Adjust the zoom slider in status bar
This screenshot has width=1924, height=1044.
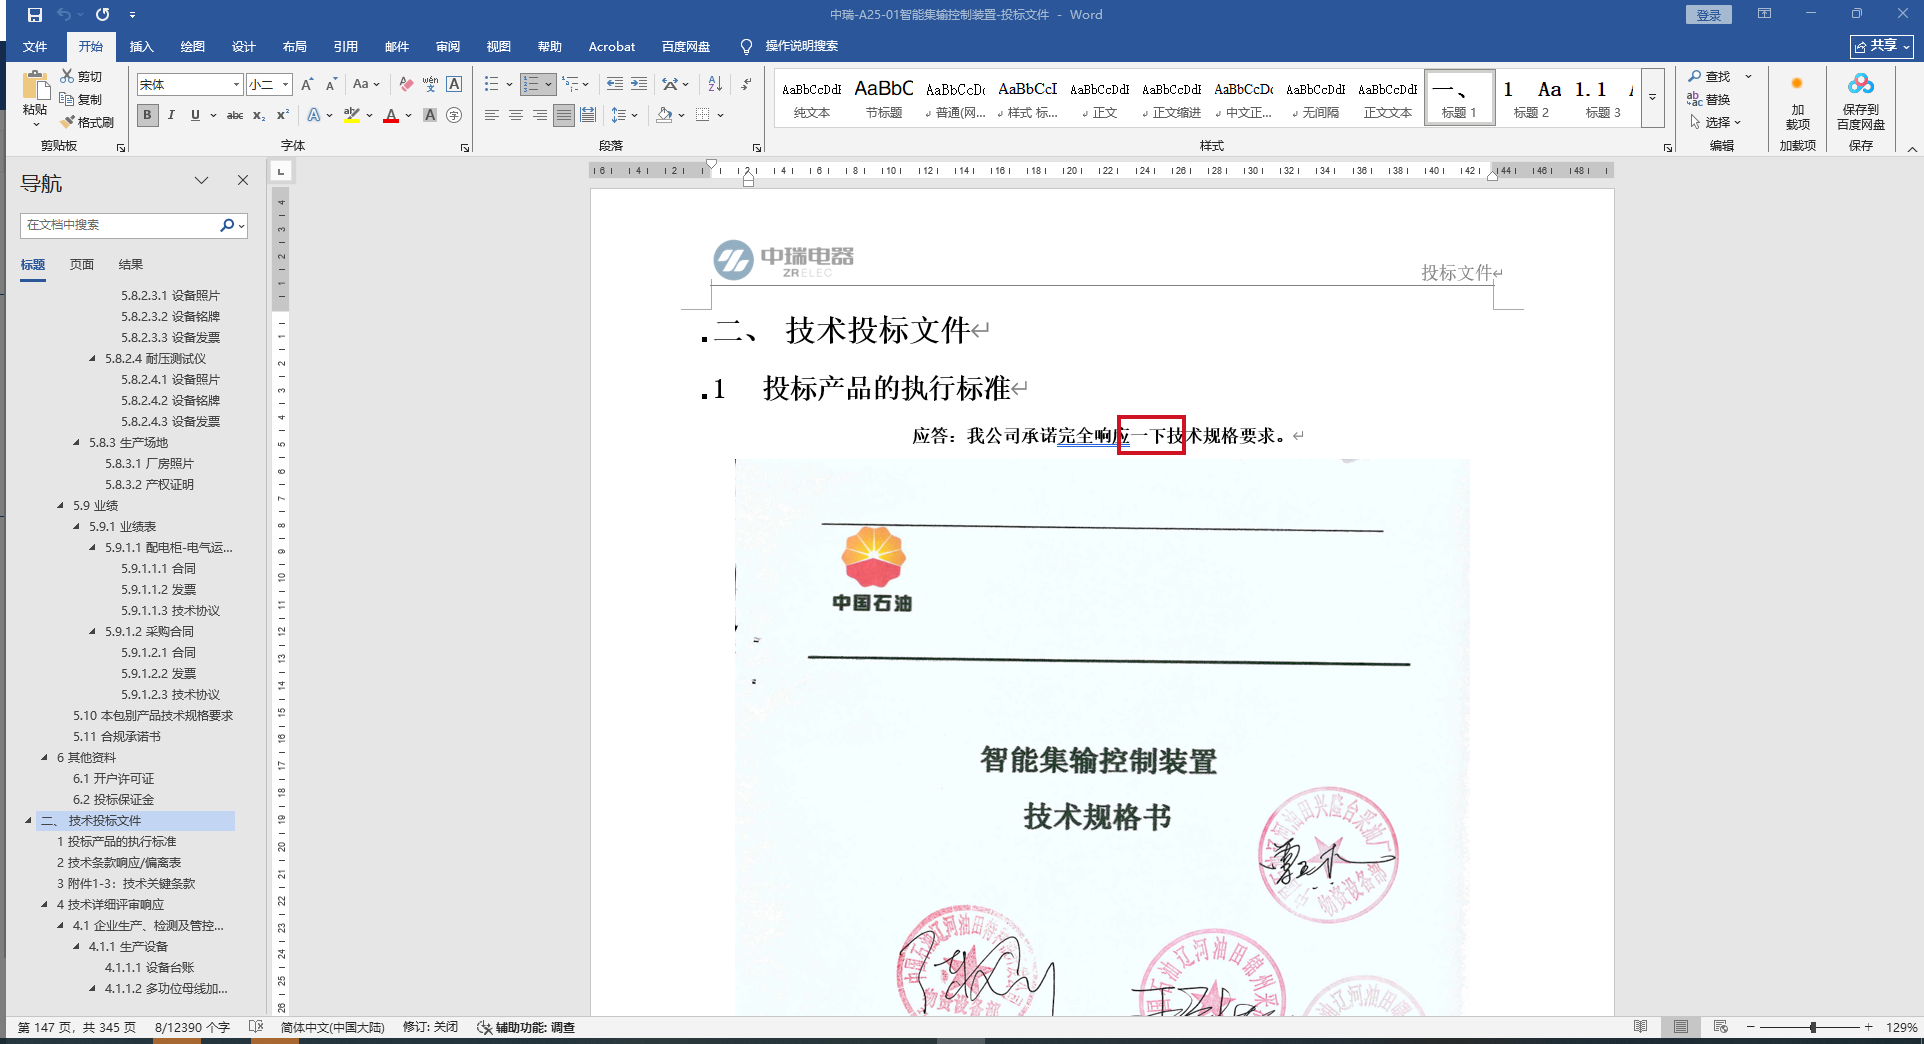[x=1812, y=1027]
